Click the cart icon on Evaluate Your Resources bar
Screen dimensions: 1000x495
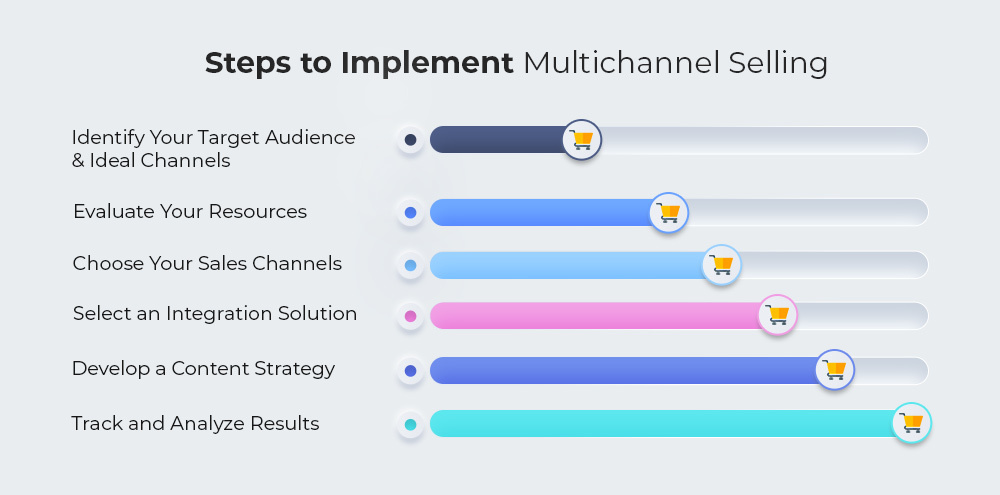tap(668, 212)
